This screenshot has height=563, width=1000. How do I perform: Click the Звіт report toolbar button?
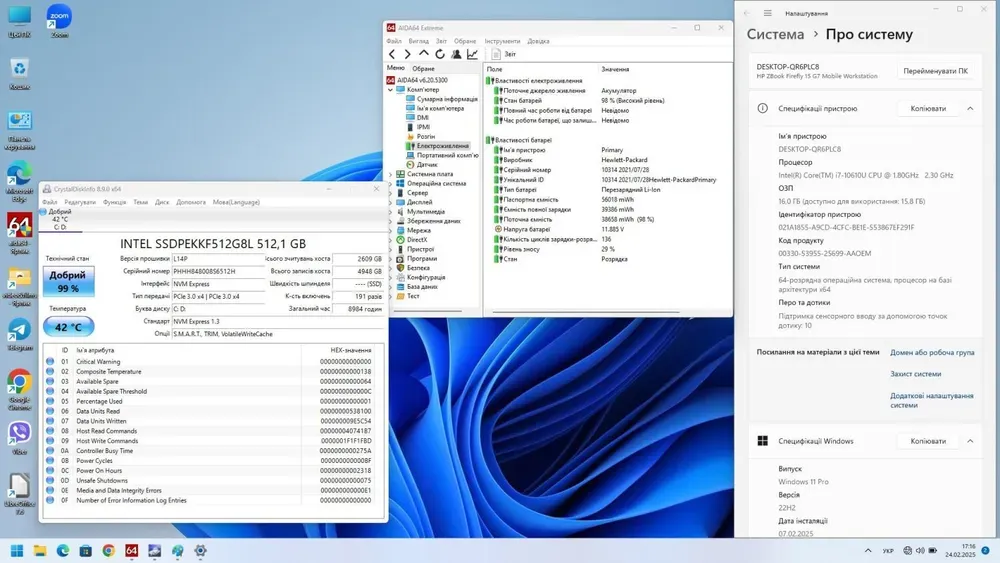pyautogui.click(x=502, y=54)
